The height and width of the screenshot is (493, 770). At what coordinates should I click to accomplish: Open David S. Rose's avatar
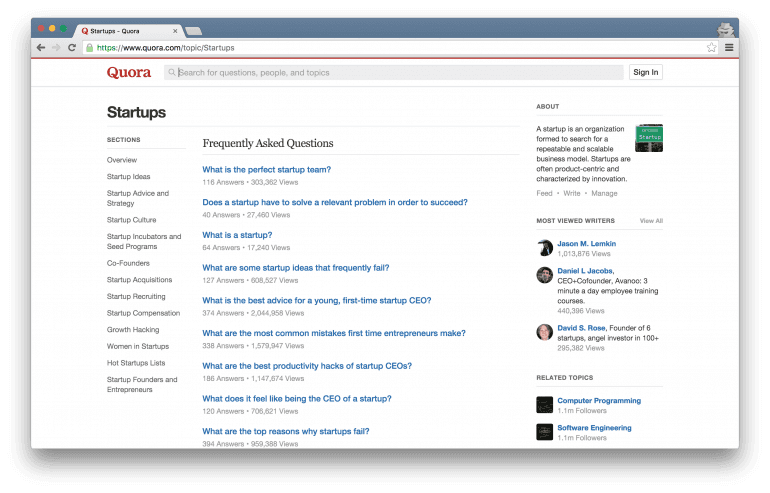tap(545, 332)
